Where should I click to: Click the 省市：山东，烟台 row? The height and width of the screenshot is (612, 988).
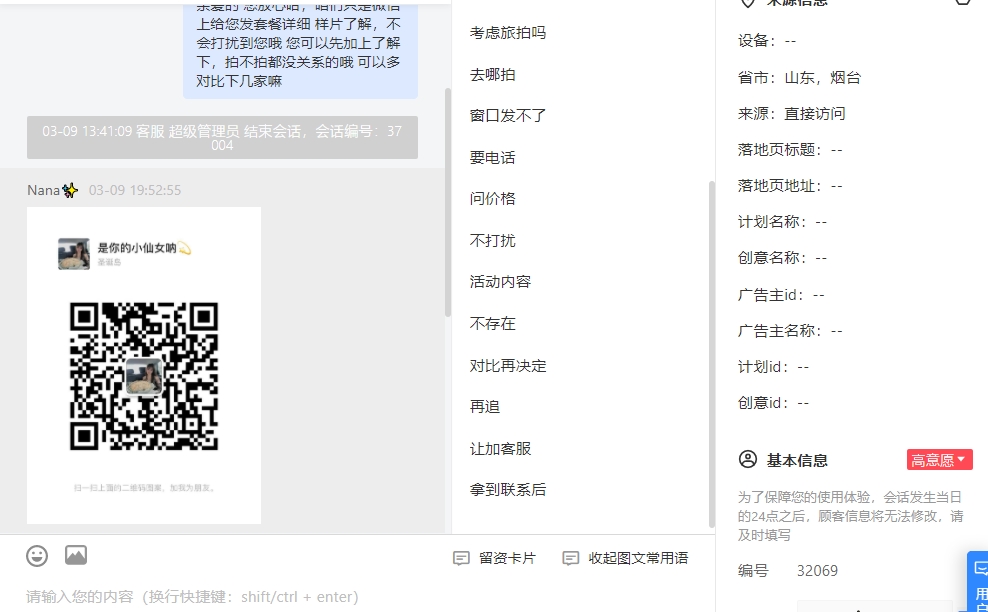799,78
